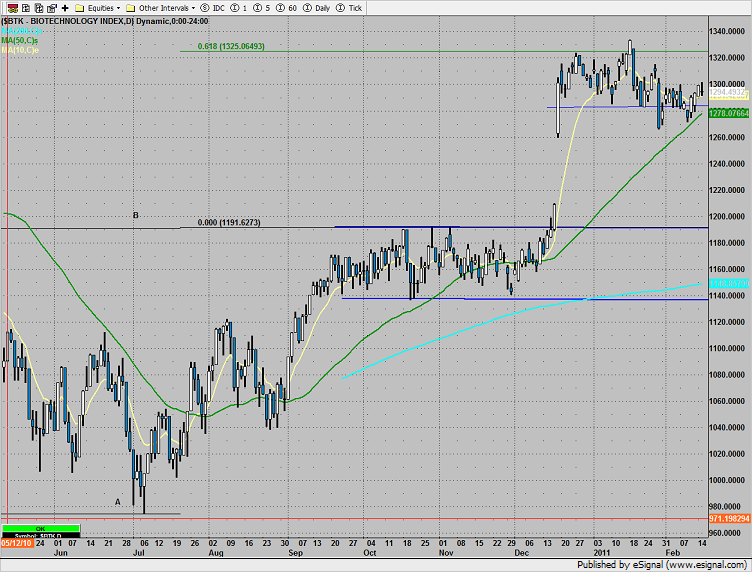752x572 pixels.
Task: Expand the Other Intervals dropdown
Action: coord(162,6)
